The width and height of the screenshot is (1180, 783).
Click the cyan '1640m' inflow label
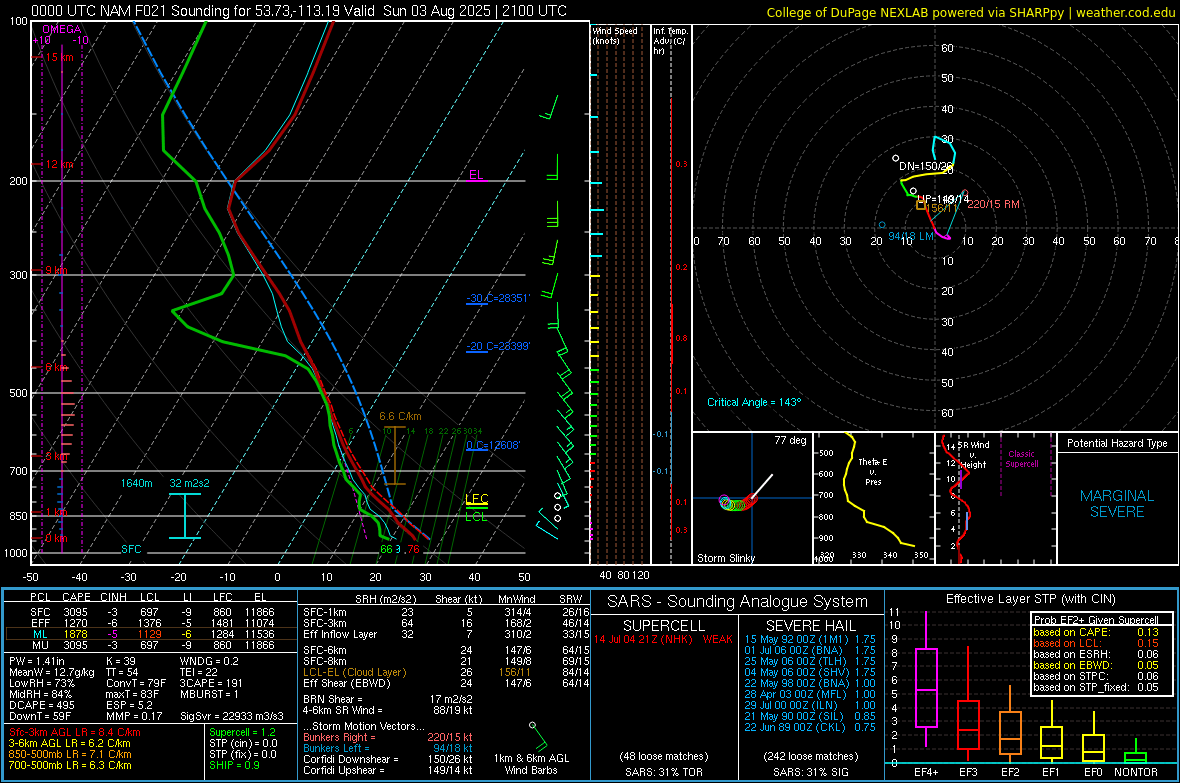tap(136, 483)
